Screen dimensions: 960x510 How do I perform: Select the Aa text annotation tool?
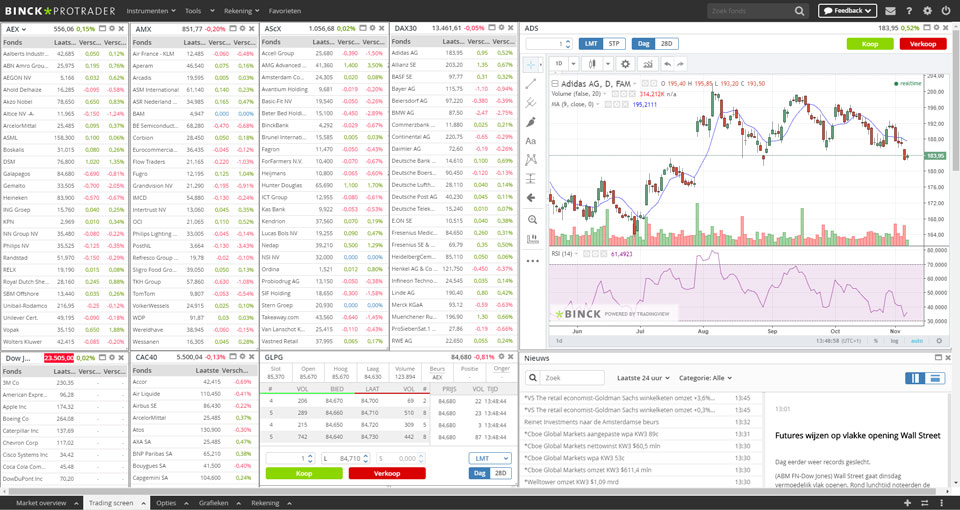coord(531,141)
